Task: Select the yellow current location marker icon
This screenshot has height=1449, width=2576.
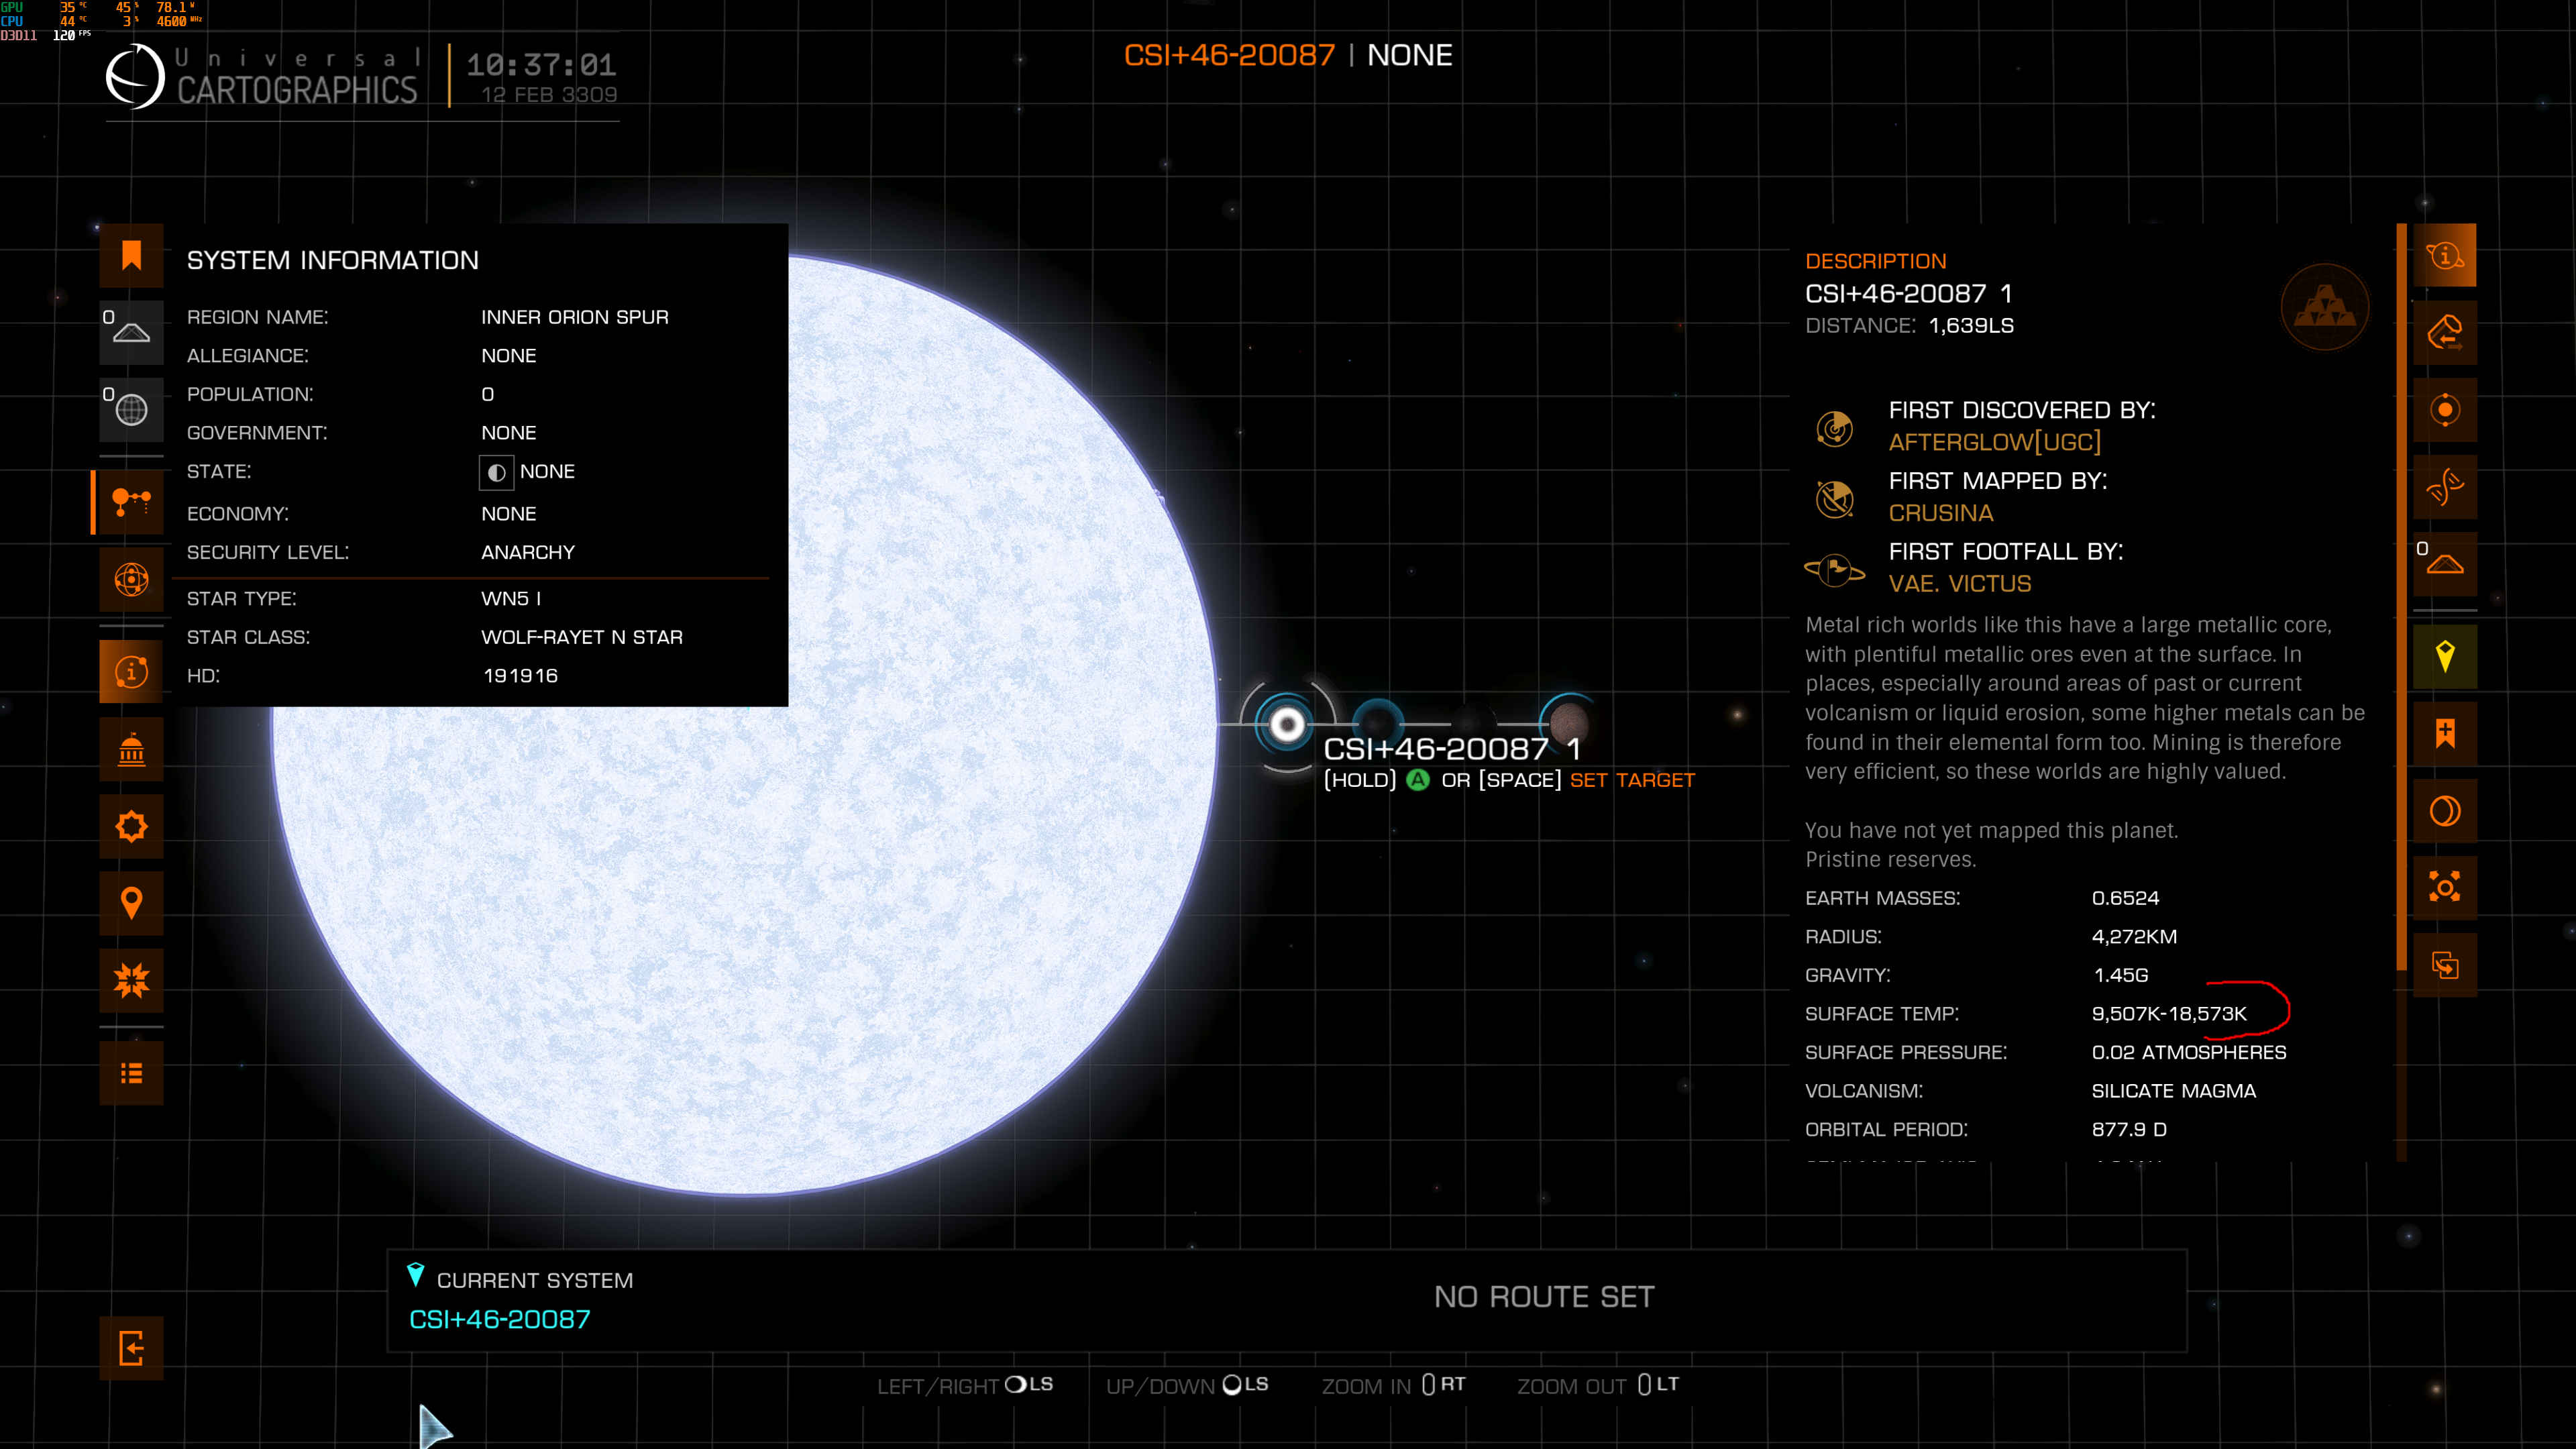Action: [x=2445, y=656]
